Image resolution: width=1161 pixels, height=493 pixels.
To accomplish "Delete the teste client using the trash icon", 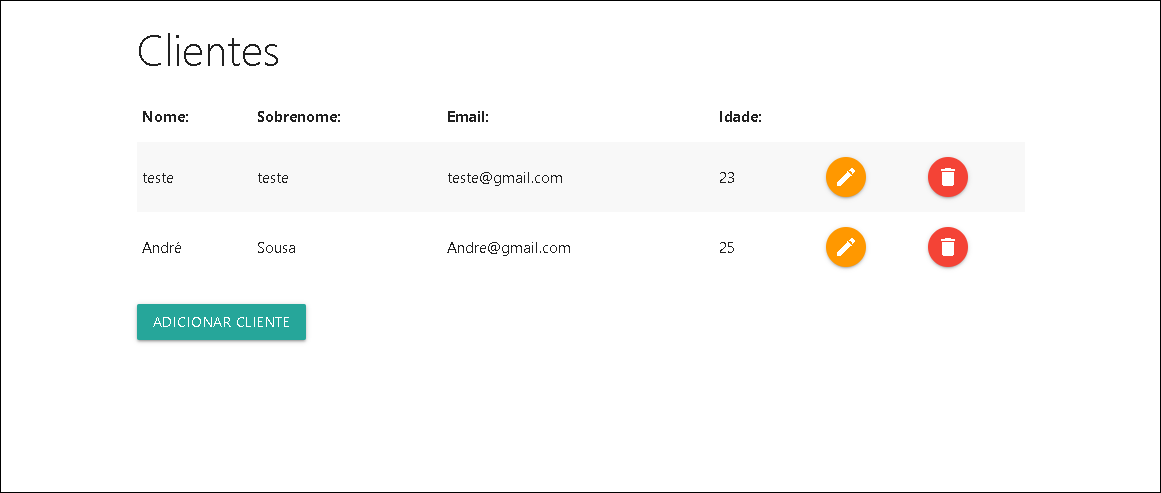I will point(948,177).
